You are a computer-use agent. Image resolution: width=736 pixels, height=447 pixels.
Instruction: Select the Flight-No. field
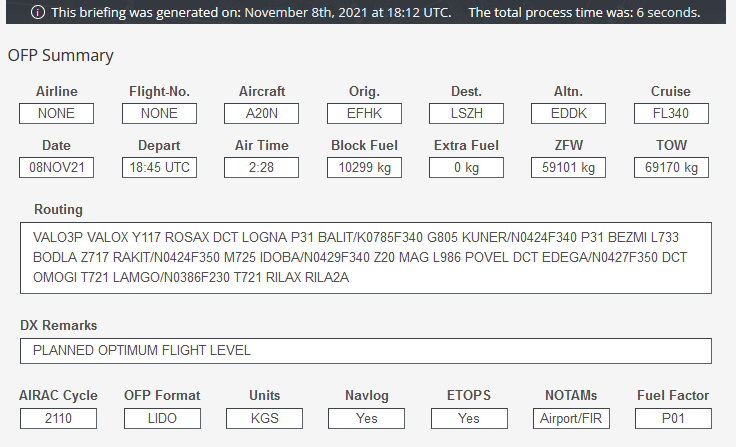pos(159,114)
